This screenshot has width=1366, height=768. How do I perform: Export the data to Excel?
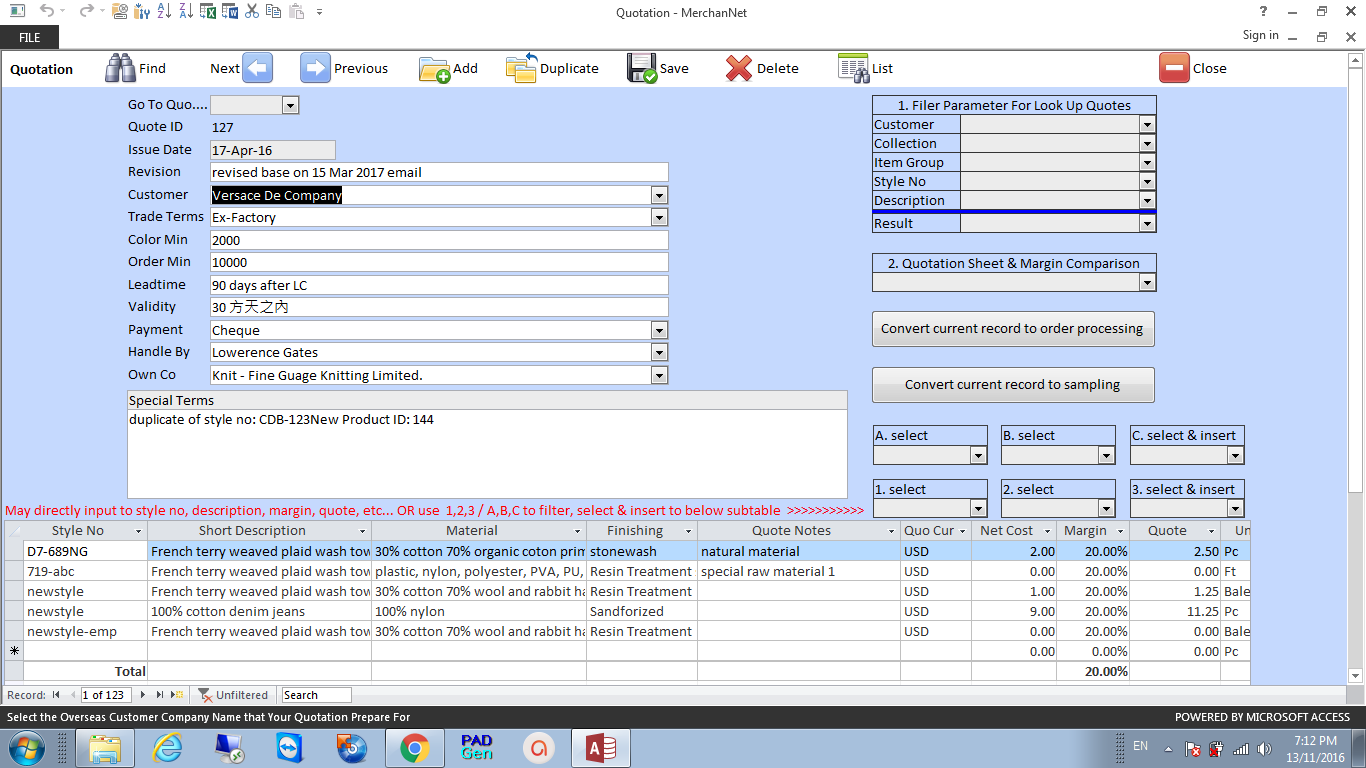pos(209,12)
